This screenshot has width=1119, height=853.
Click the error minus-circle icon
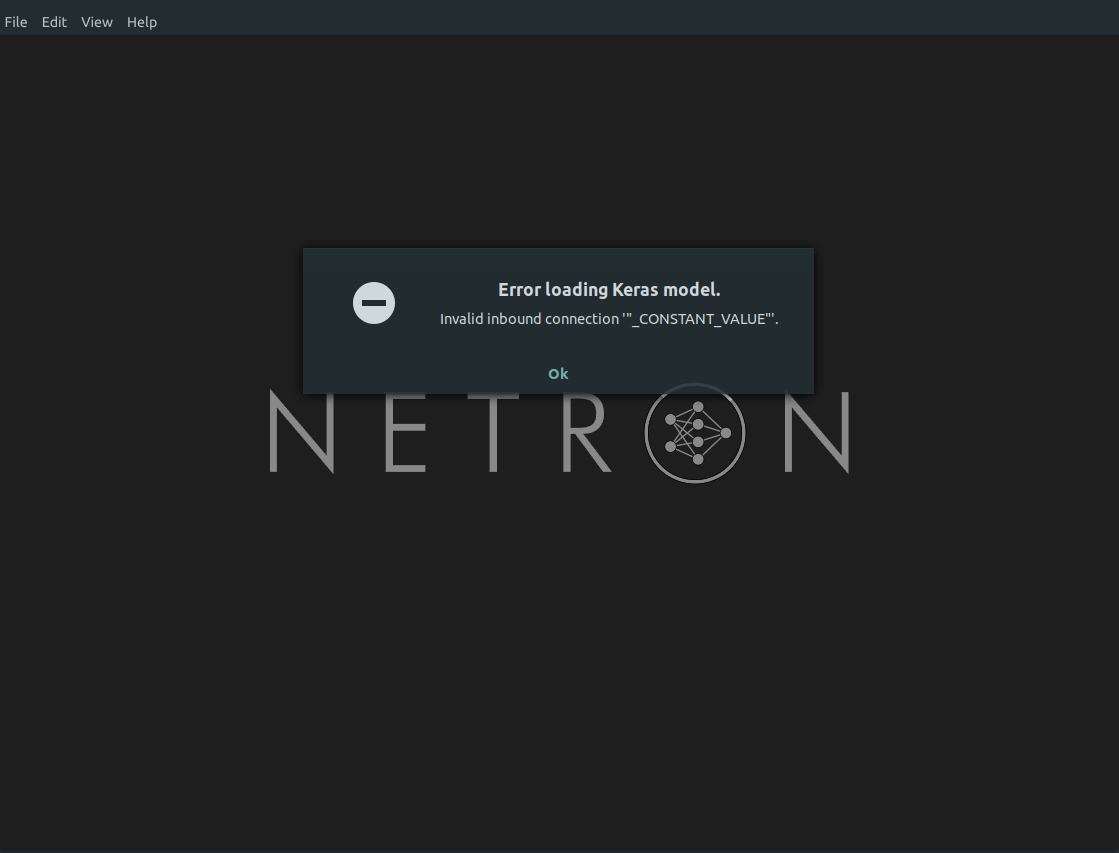(x=374, y=303)
